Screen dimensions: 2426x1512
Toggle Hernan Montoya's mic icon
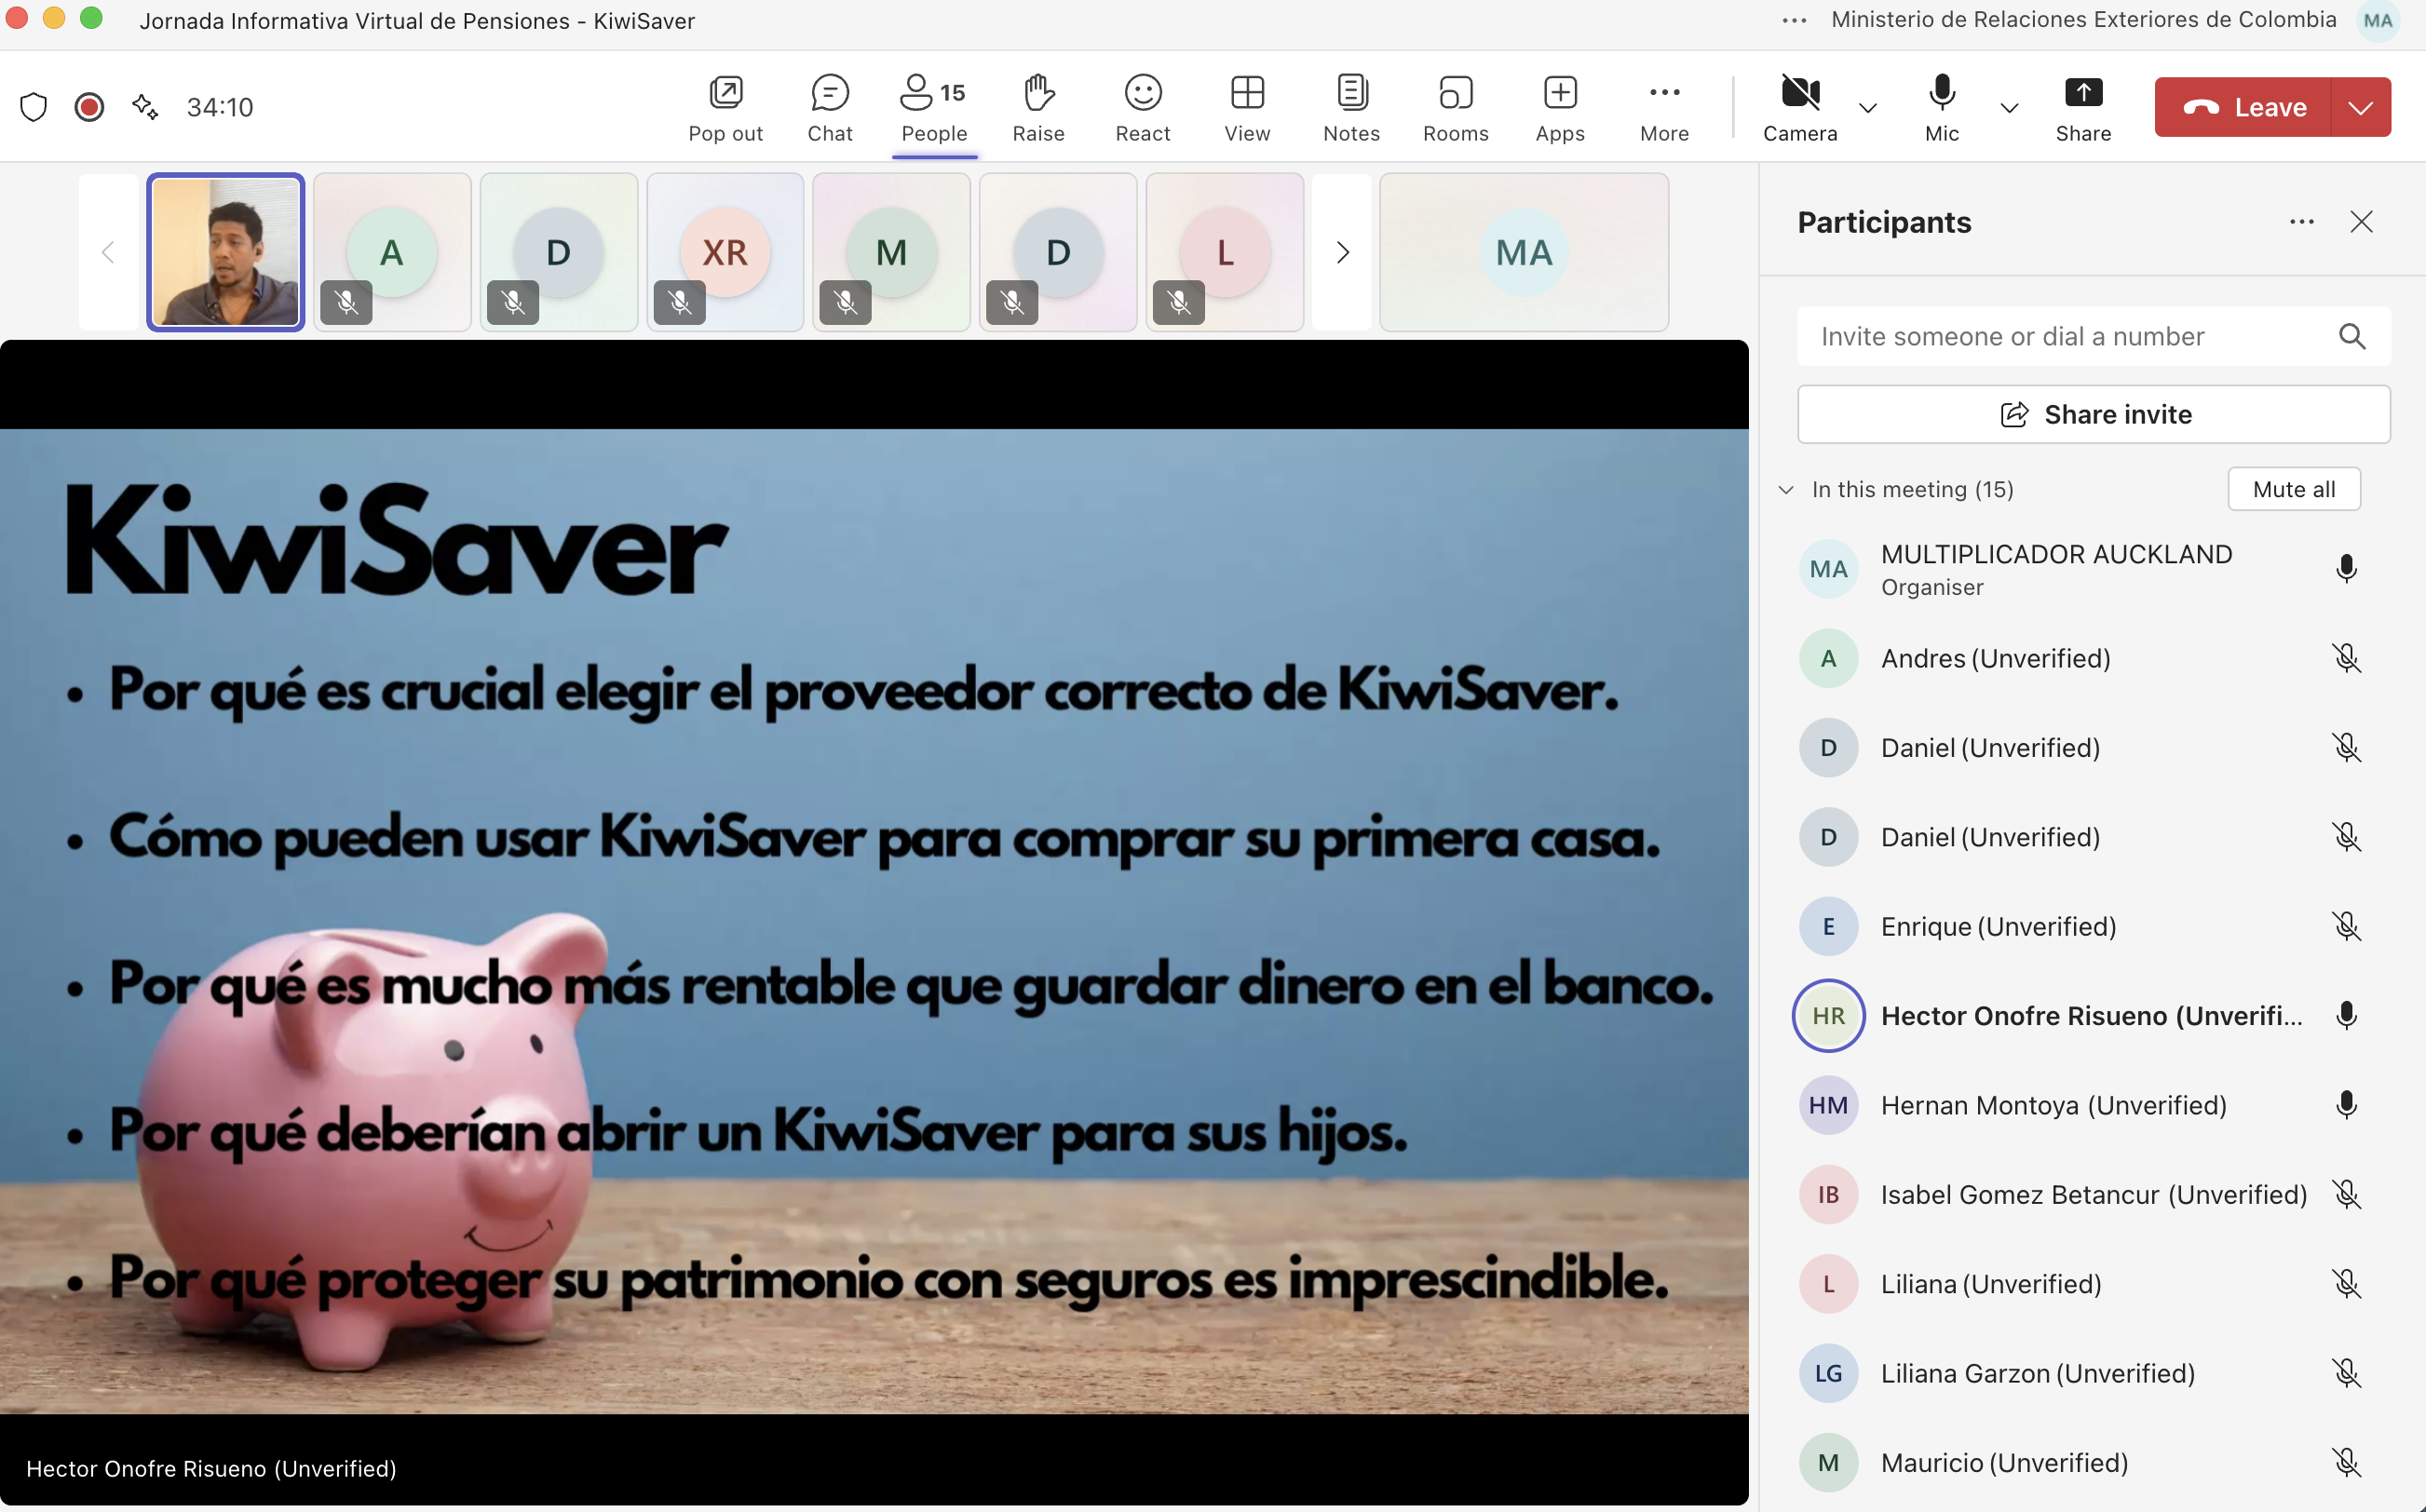[x=2346, y=1105]
